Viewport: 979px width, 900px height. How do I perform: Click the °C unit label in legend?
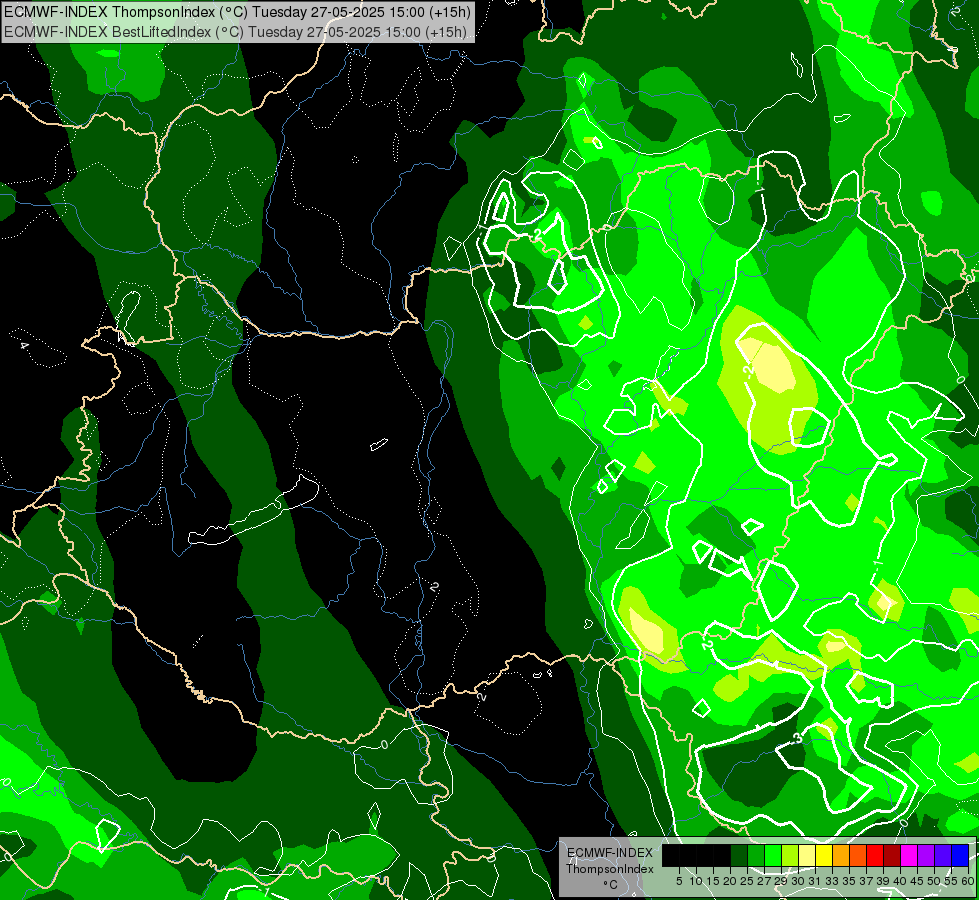coord(610,885)
